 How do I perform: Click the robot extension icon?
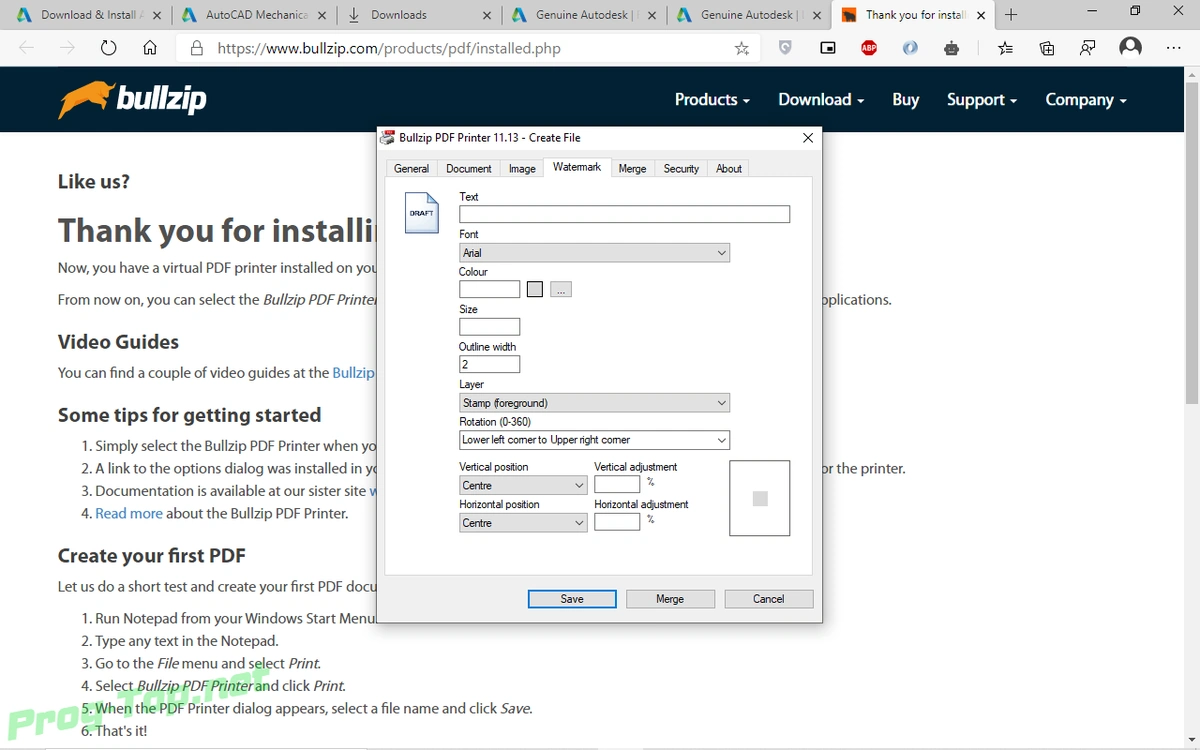(x=951, y=48)
